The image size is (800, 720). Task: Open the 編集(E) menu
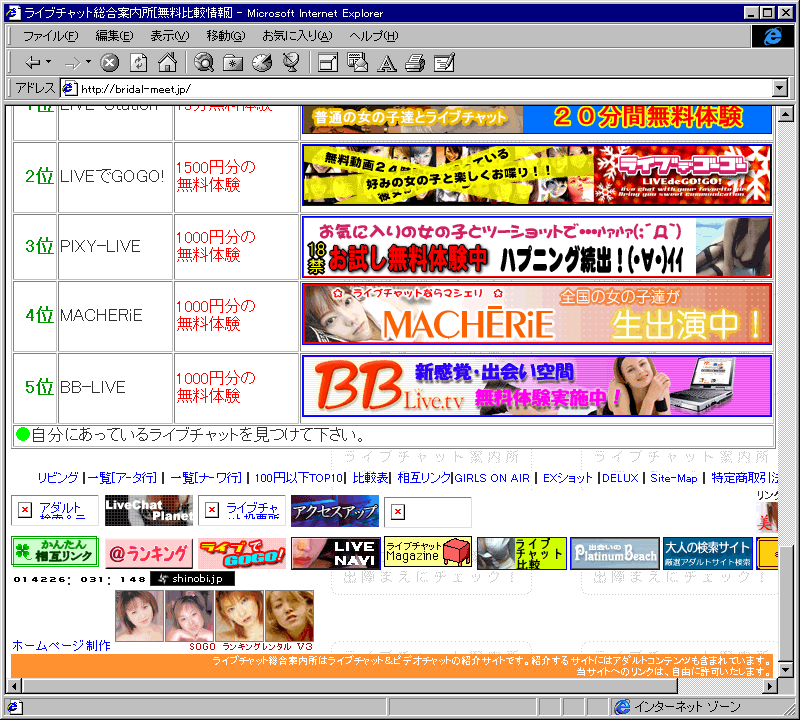click(114, 36)
